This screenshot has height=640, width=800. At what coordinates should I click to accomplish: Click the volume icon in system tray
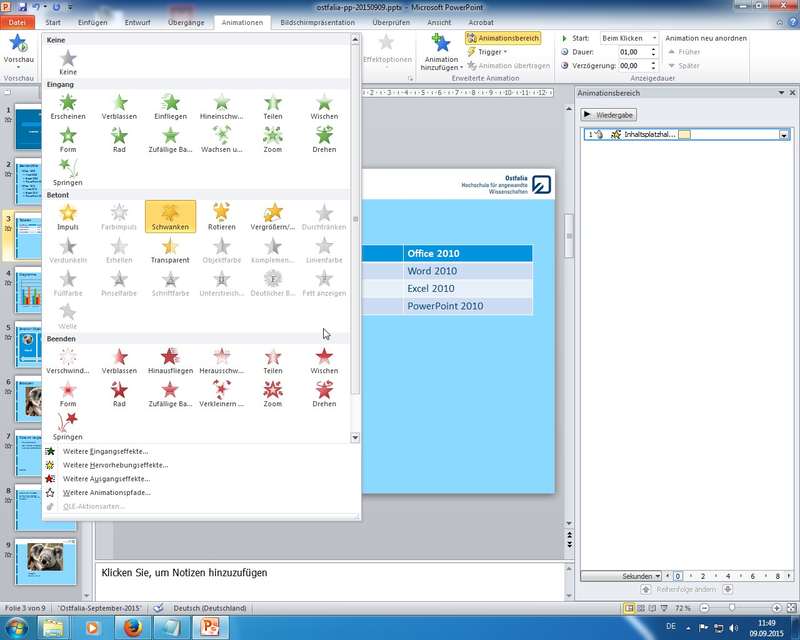click(x=733, y=628)
